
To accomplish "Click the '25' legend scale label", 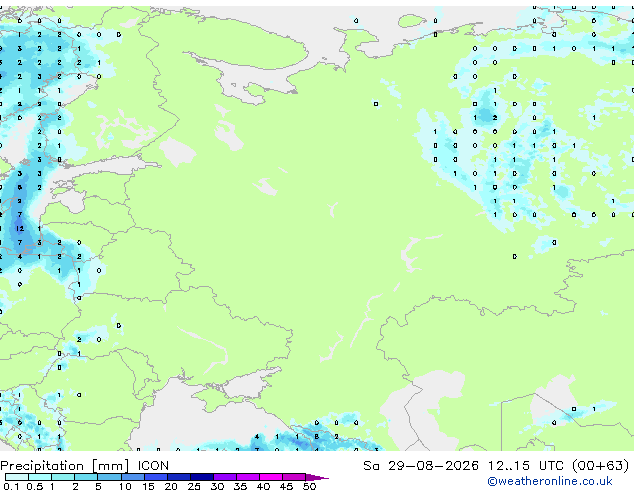I will point(194,486).
